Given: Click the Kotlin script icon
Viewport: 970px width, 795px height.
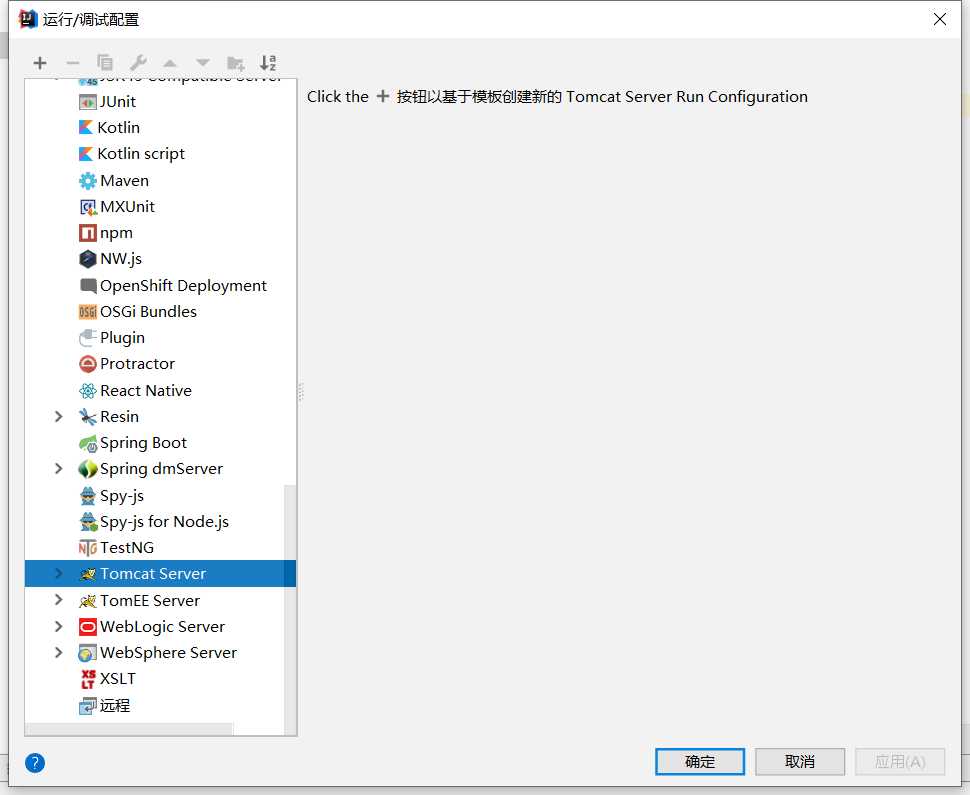Looking at the screenshot, I should pos(86,153).
